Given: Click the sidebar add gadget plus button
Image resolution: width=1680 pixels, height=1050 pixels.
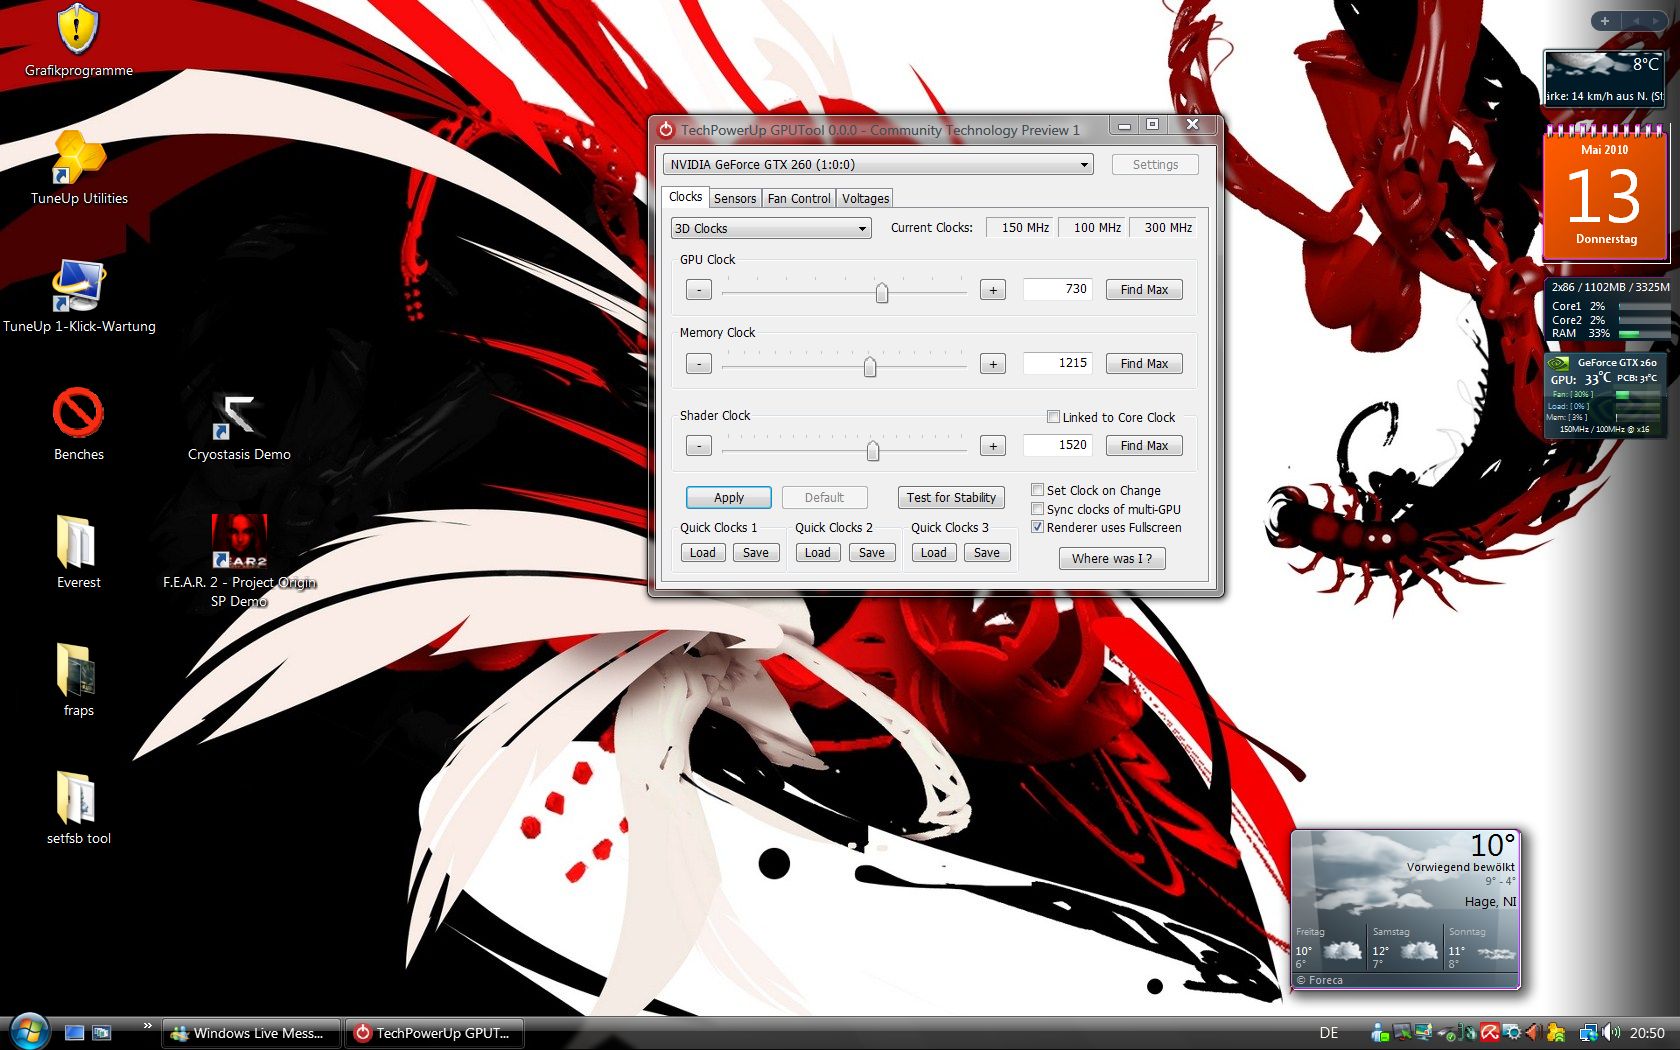Looking at the screenshot, I should point(1605,21).
